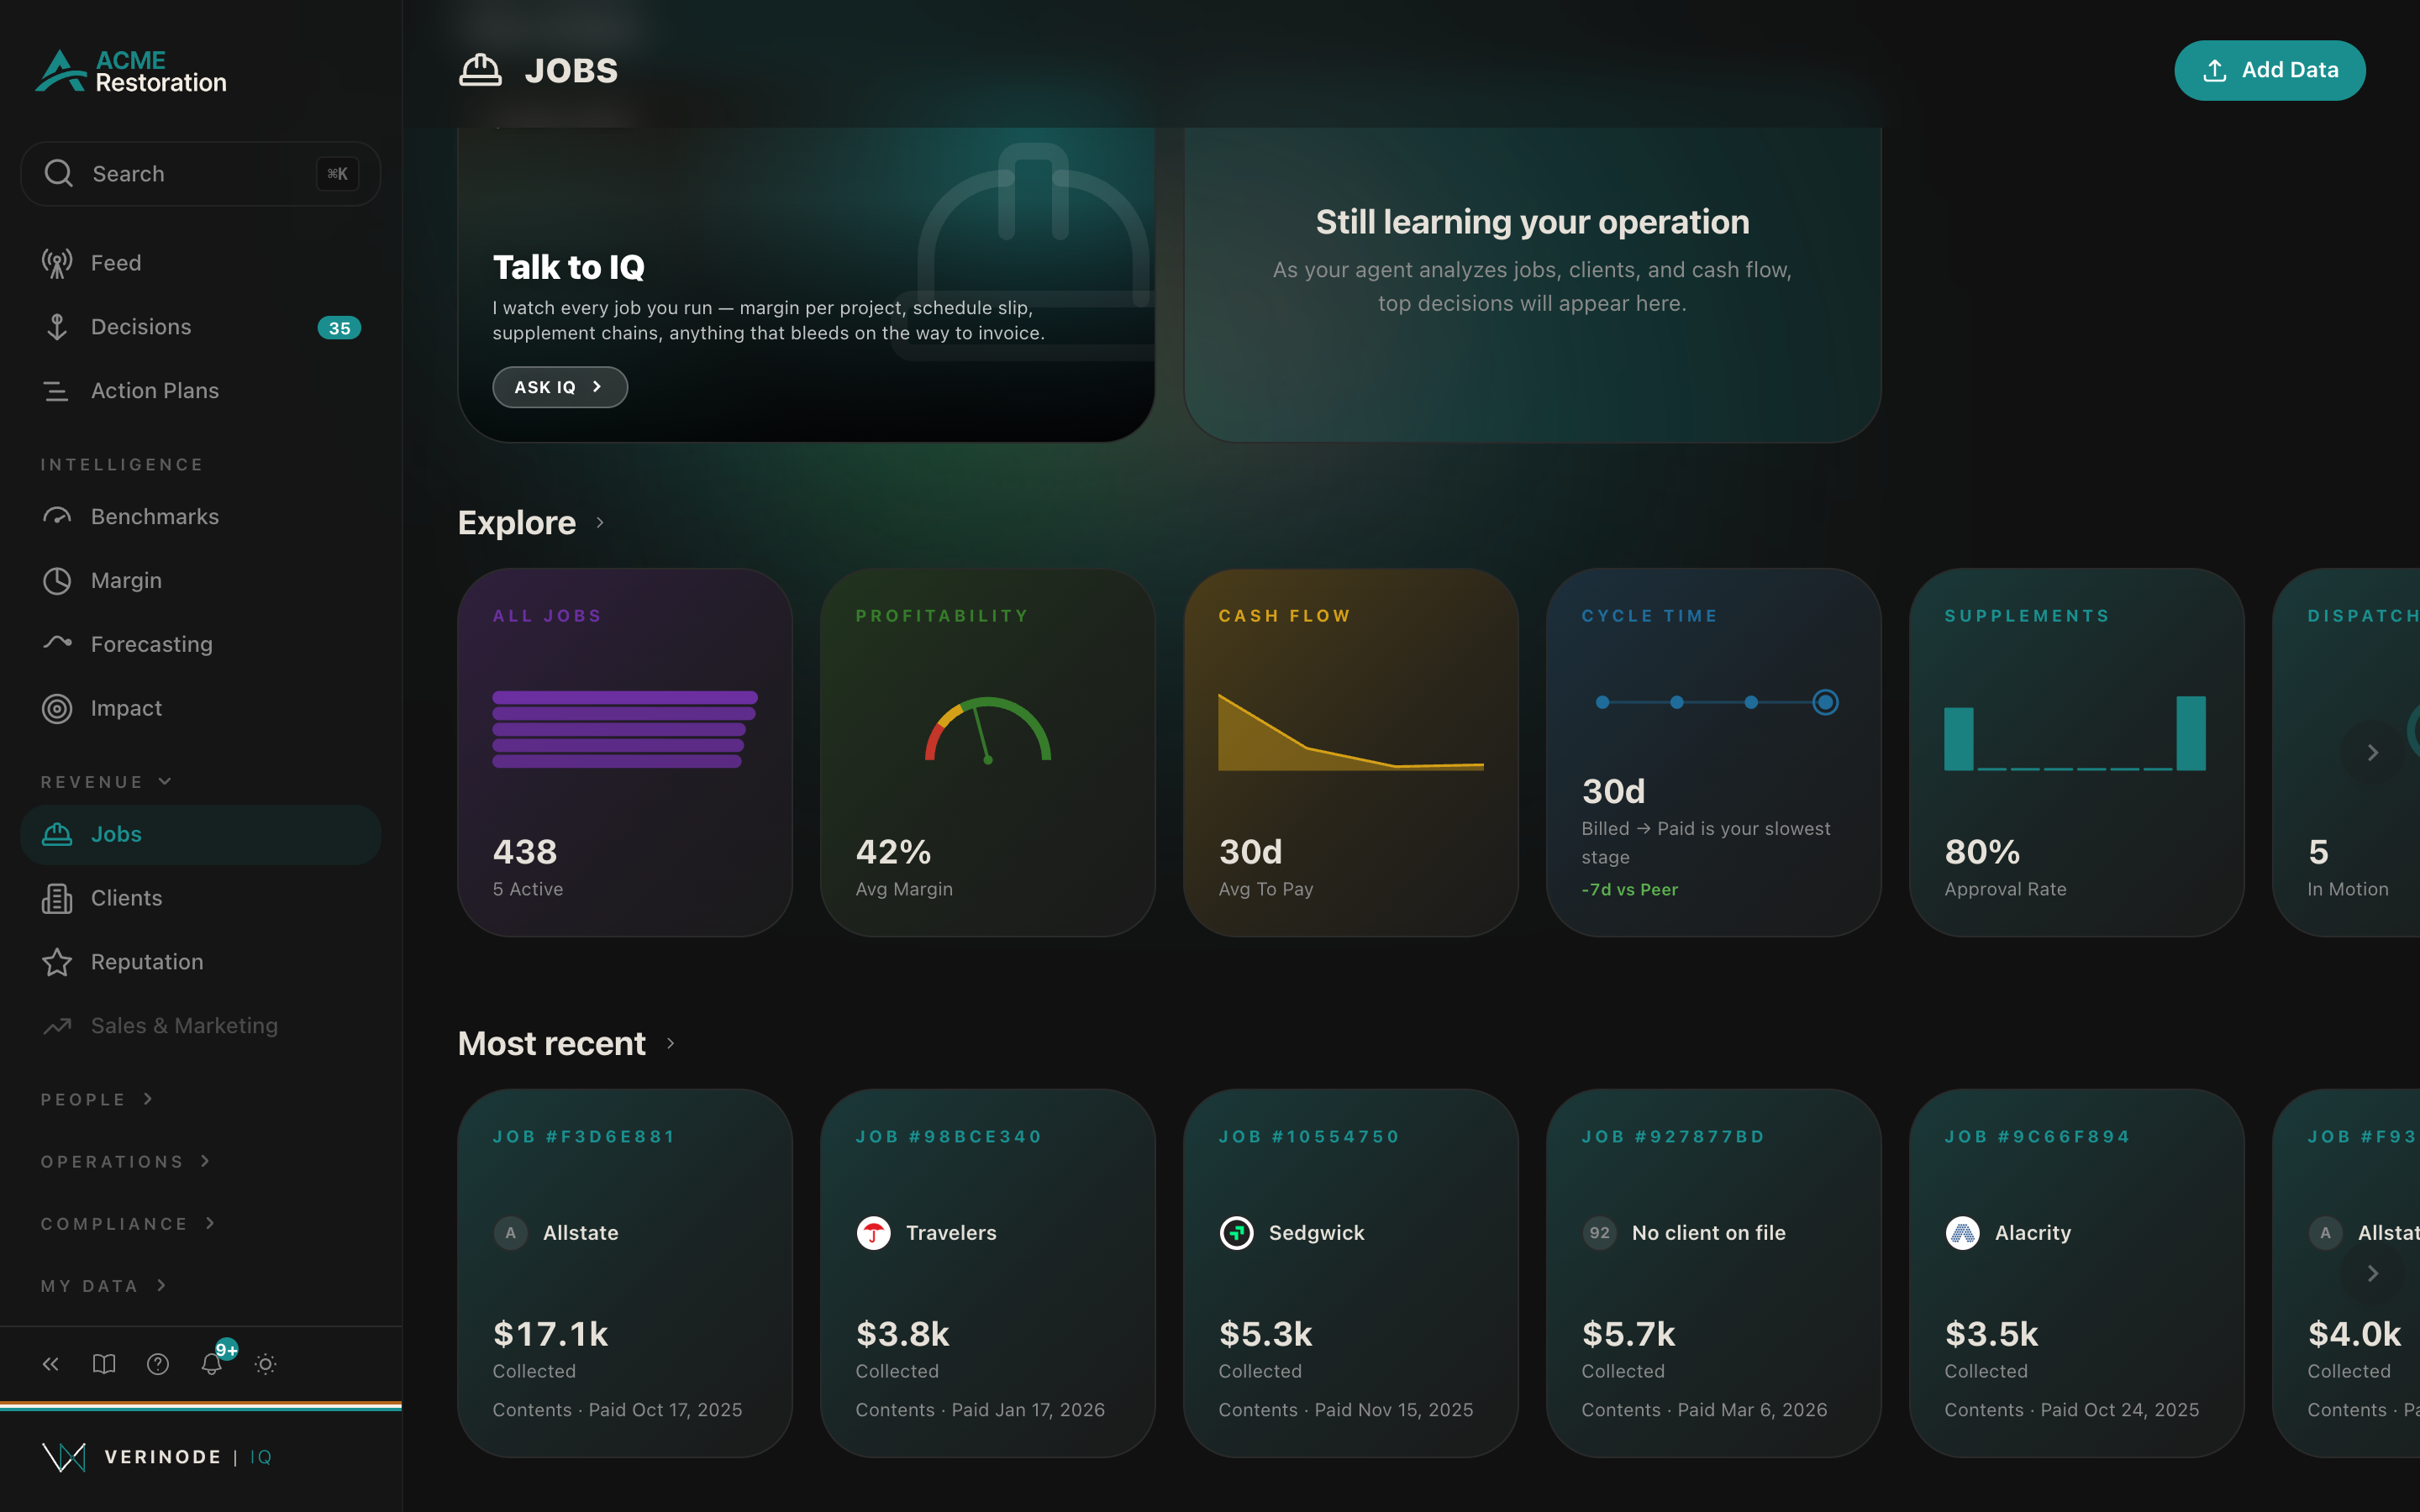
Task: Open Feed in the sidebar
Action: pos(200,263)
